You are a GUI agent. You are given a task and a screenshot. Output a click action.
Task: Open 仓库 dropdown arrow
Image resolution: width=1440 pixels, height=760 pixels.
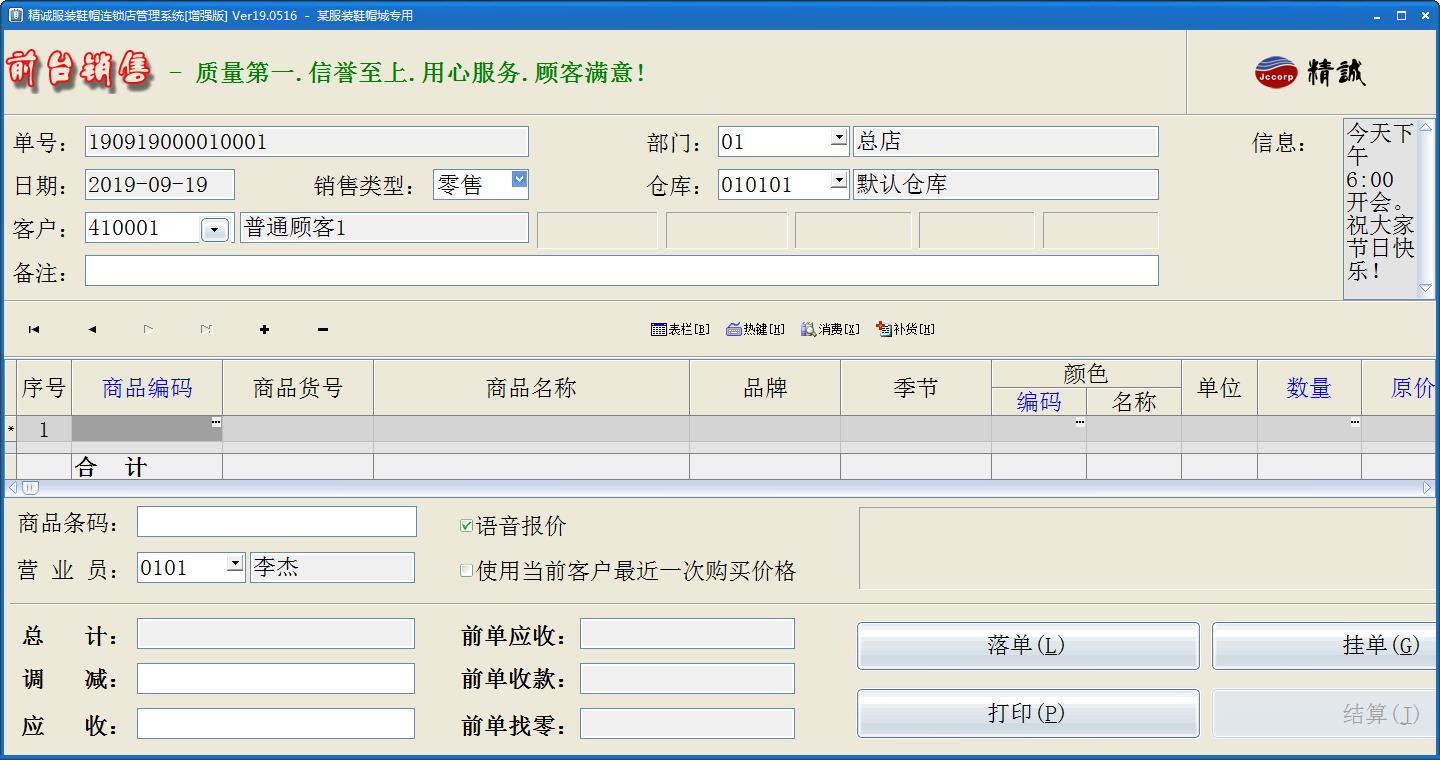coord(839,181)
